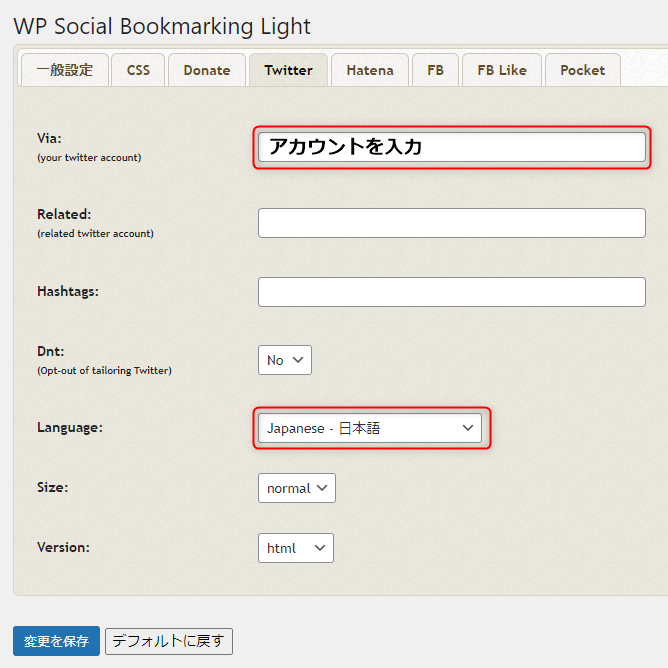668x668 pixels.
Task: Open the Size dropdown showing normal
Action: coord(296,488)
